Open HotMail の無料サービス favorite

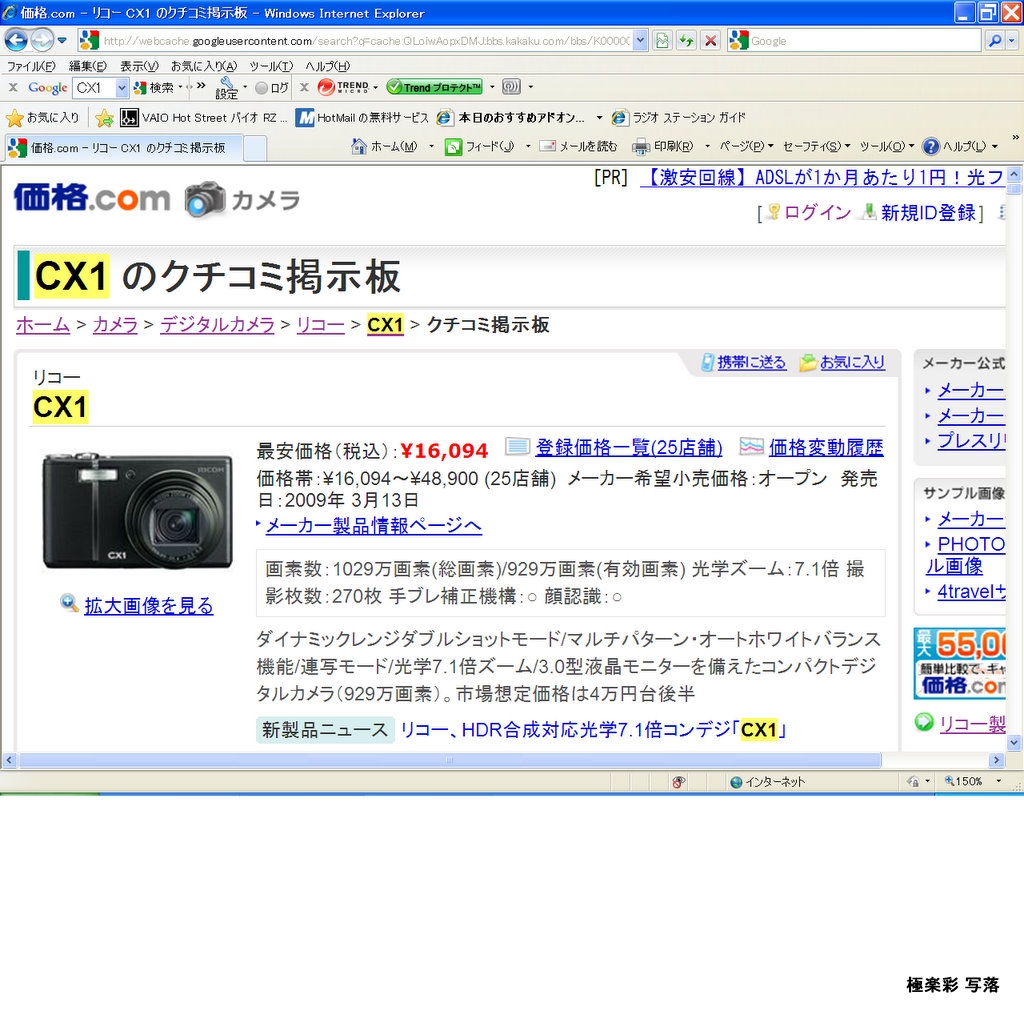(362, 118)
